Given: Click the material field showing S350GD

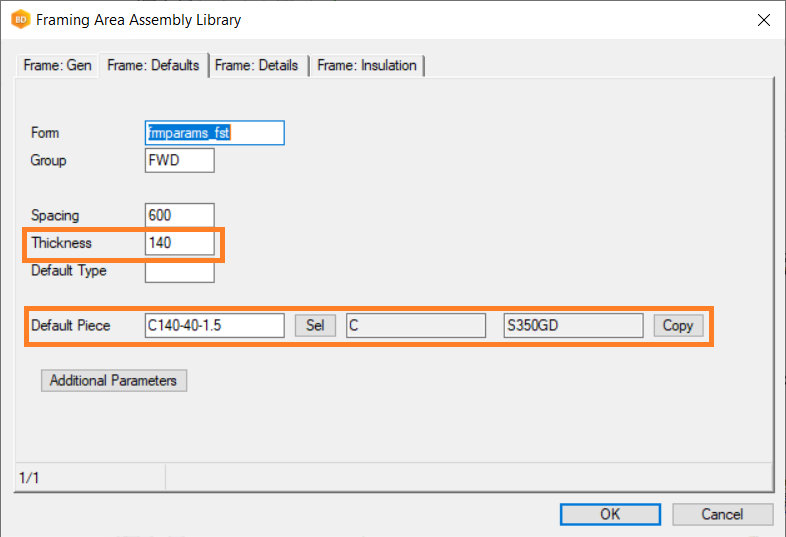Looking at the screenshot, I should click(x=572, y=326).
